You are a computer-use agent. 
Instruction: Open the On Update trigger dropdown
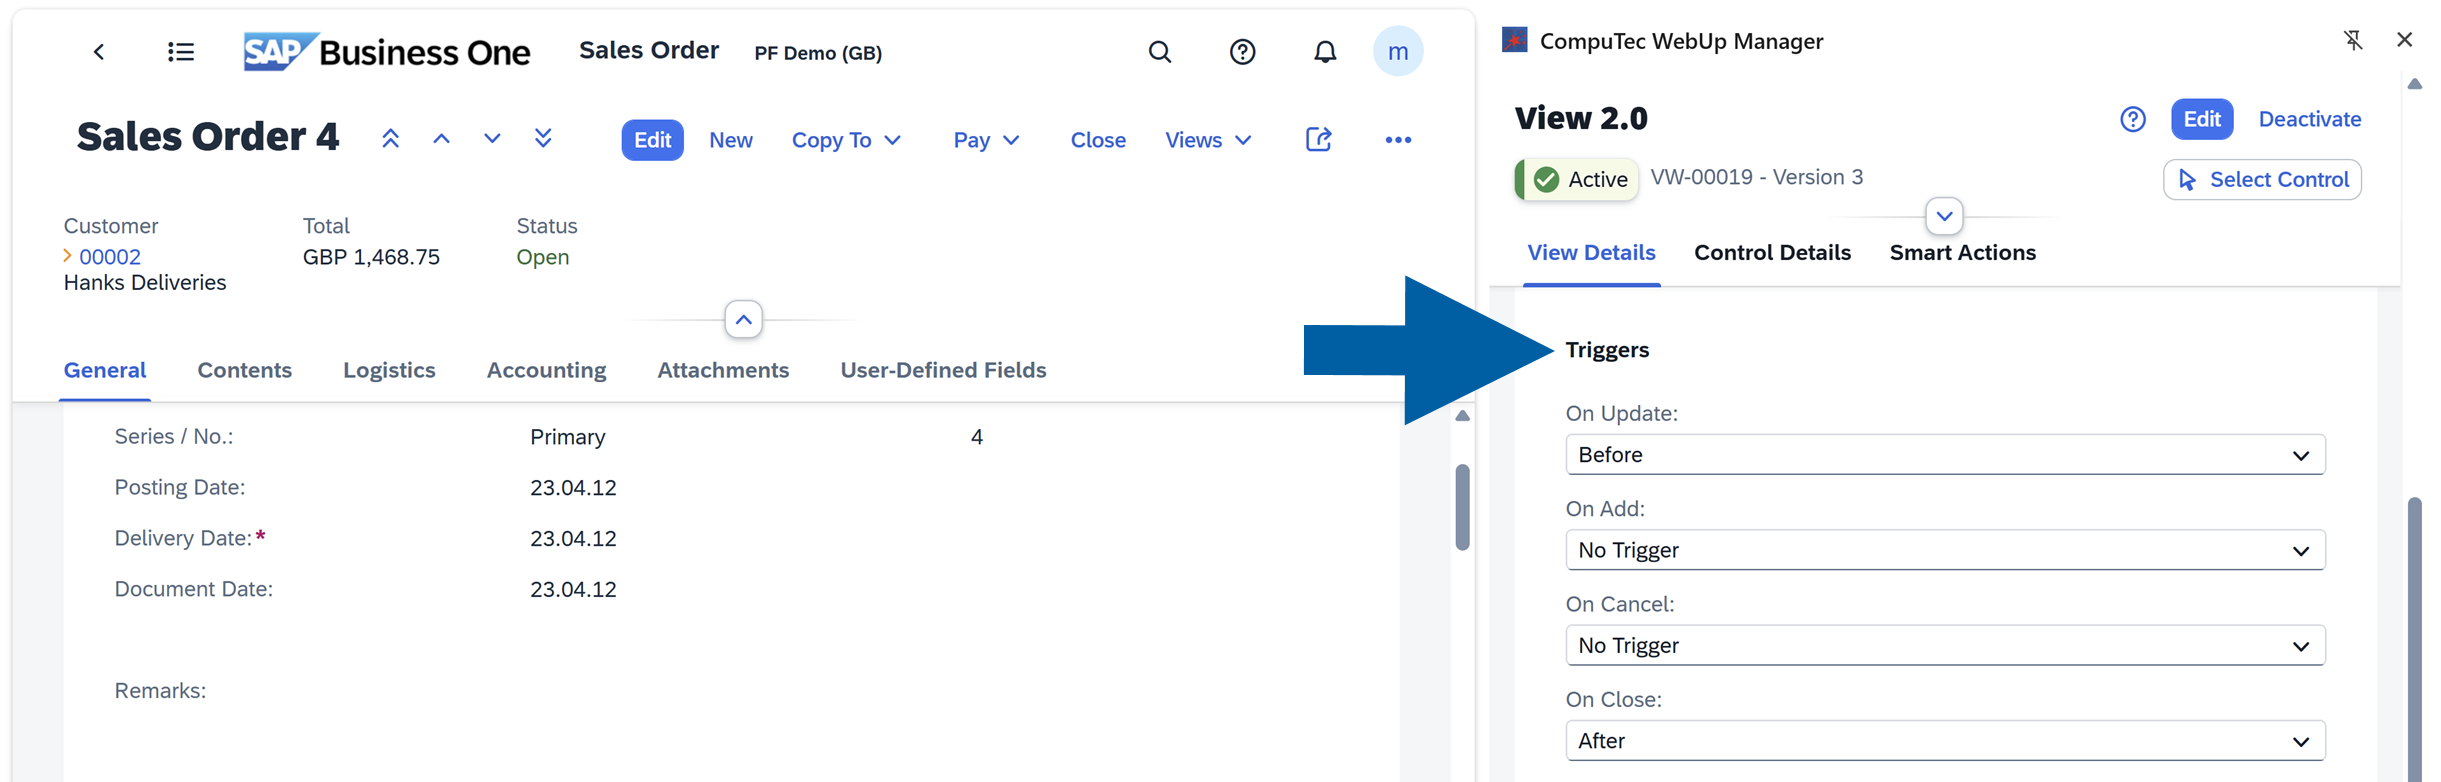click(1945, 455)
